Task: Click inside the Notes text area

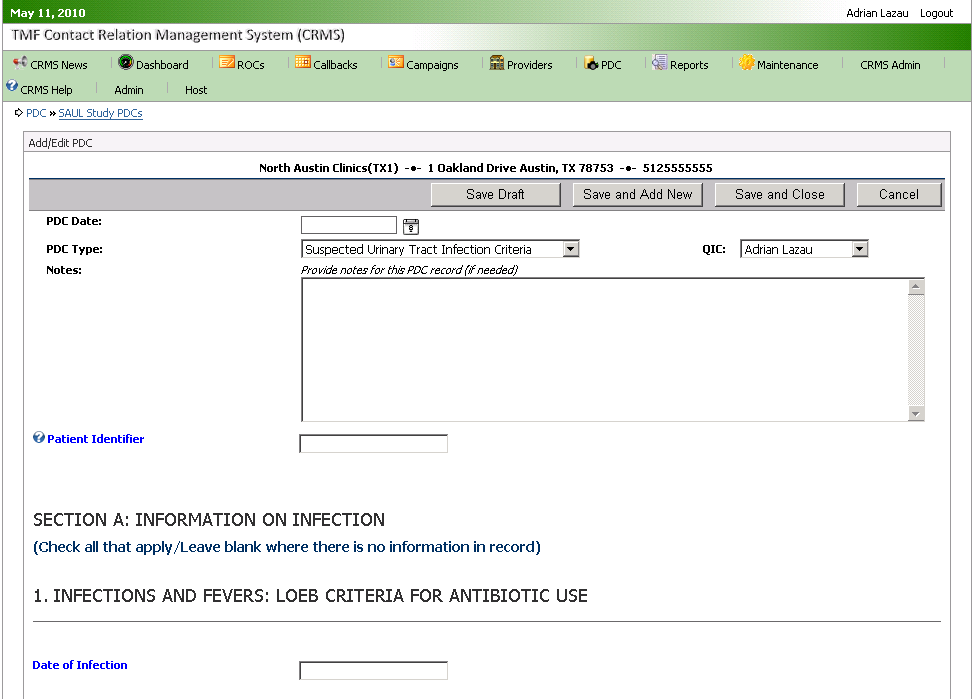Action: pyautogui.click(x=604, y=350)
